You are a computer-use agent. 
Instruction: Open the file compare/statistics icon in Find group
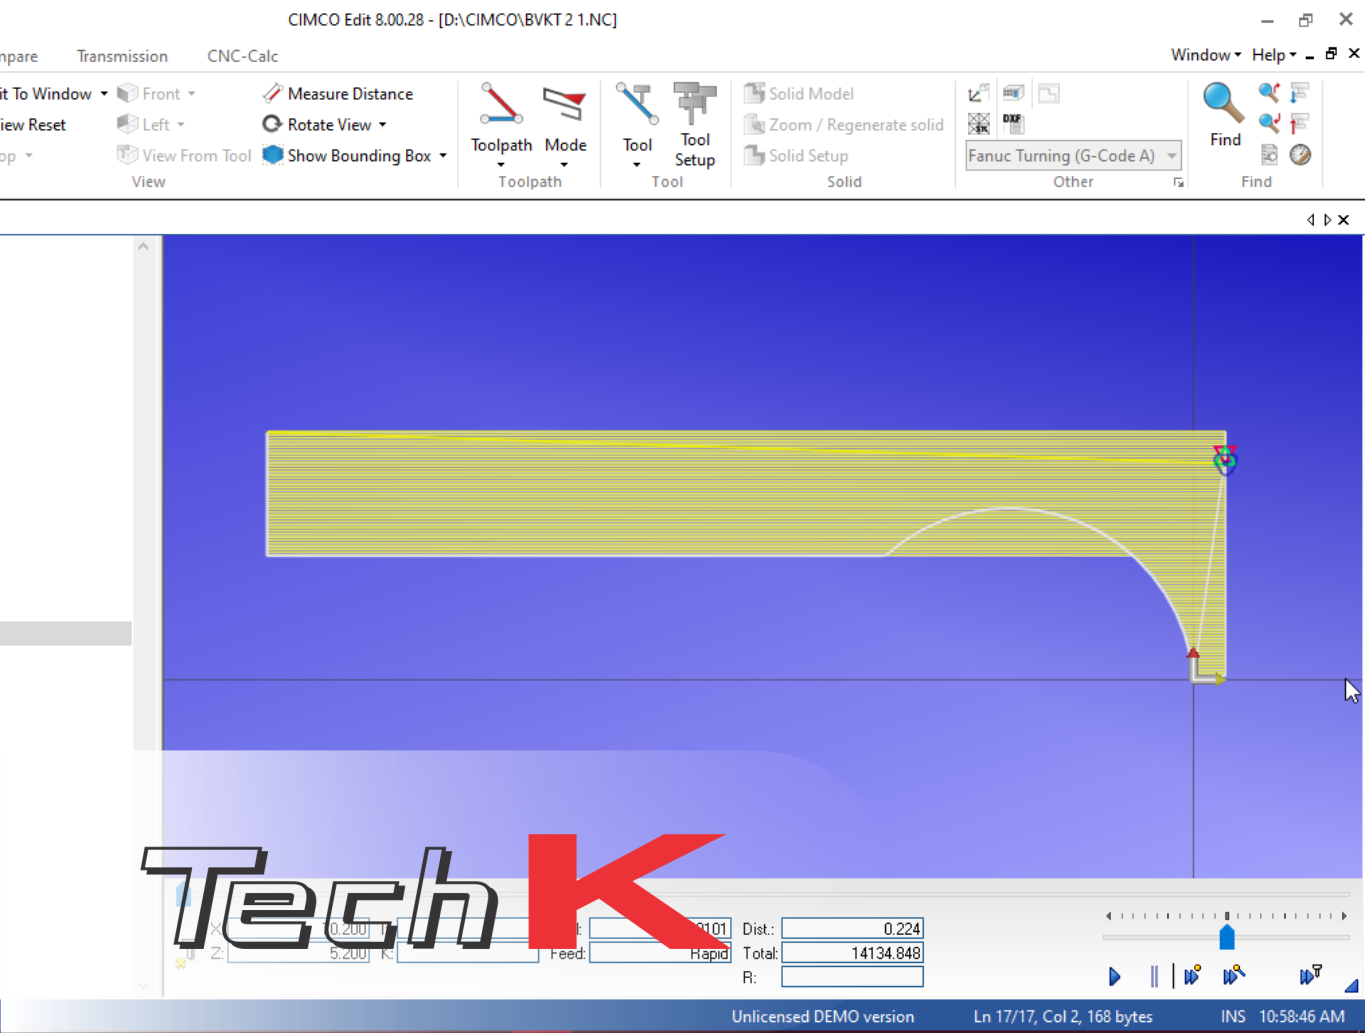[x=1268, y=155]
